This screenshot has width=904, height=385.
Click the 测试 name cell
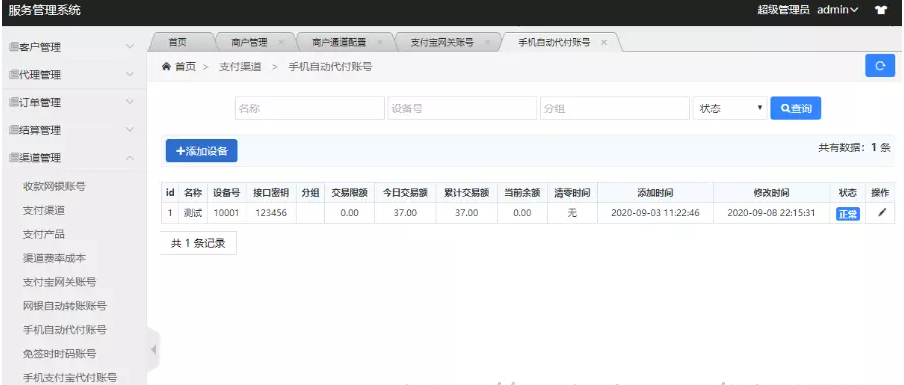click(x=193, y=213)
